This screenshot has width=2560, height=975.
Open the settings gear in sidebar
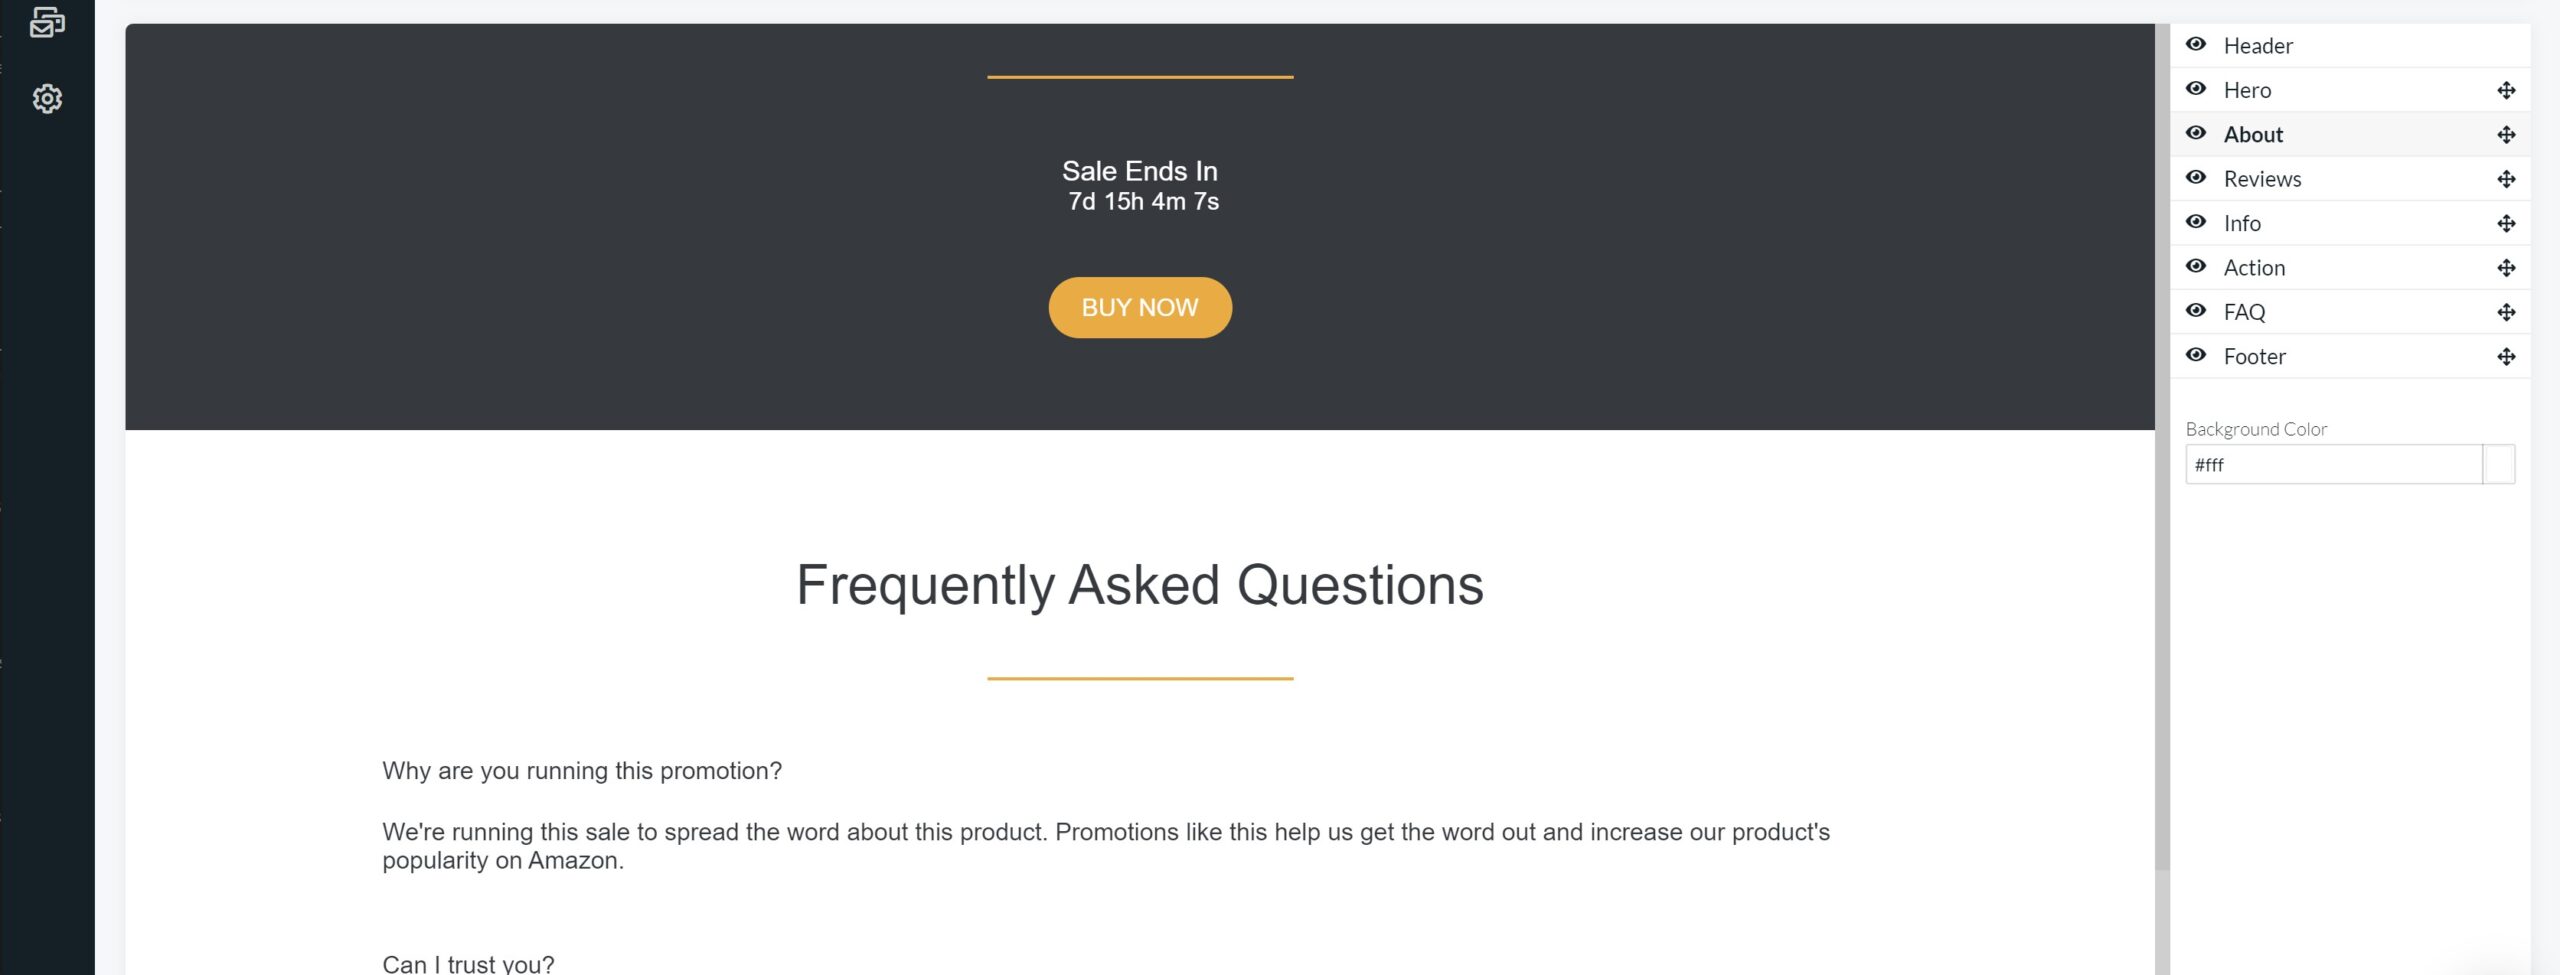click(x=47, y=99)
